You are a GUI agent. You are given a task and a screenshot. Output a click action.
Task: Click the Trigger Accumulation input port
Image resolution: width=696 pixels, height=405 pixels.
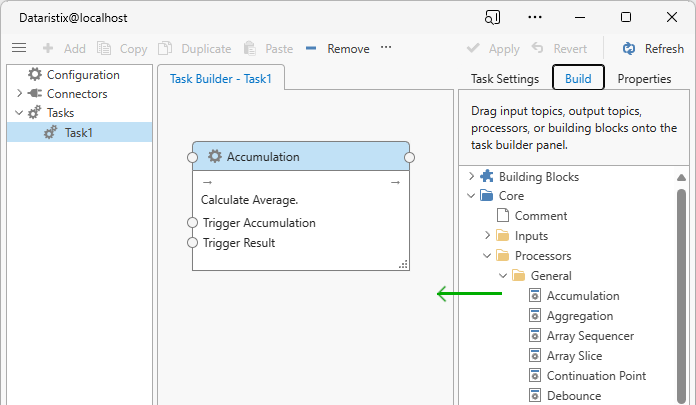pos(193,223)
